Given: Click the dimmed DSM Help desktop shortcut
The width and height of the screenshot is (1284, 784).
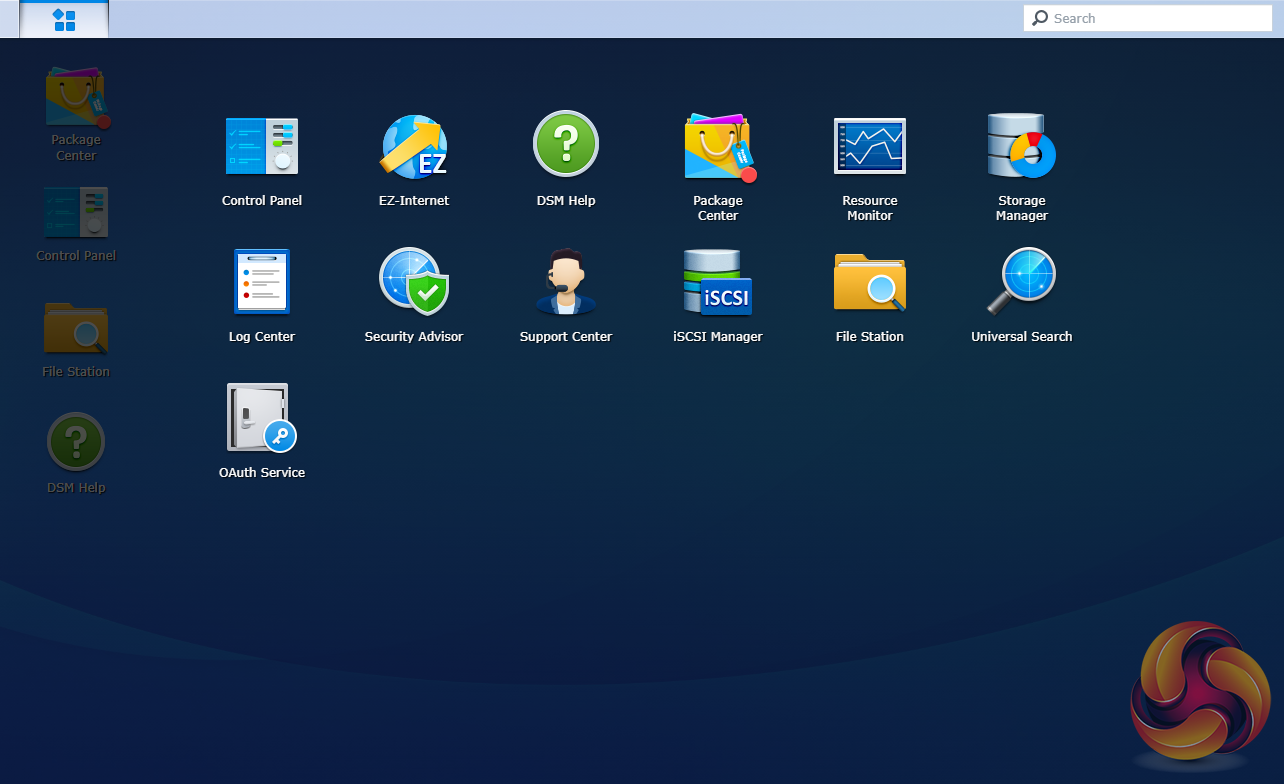Looking at the screenshot, I should pos(76,442).
